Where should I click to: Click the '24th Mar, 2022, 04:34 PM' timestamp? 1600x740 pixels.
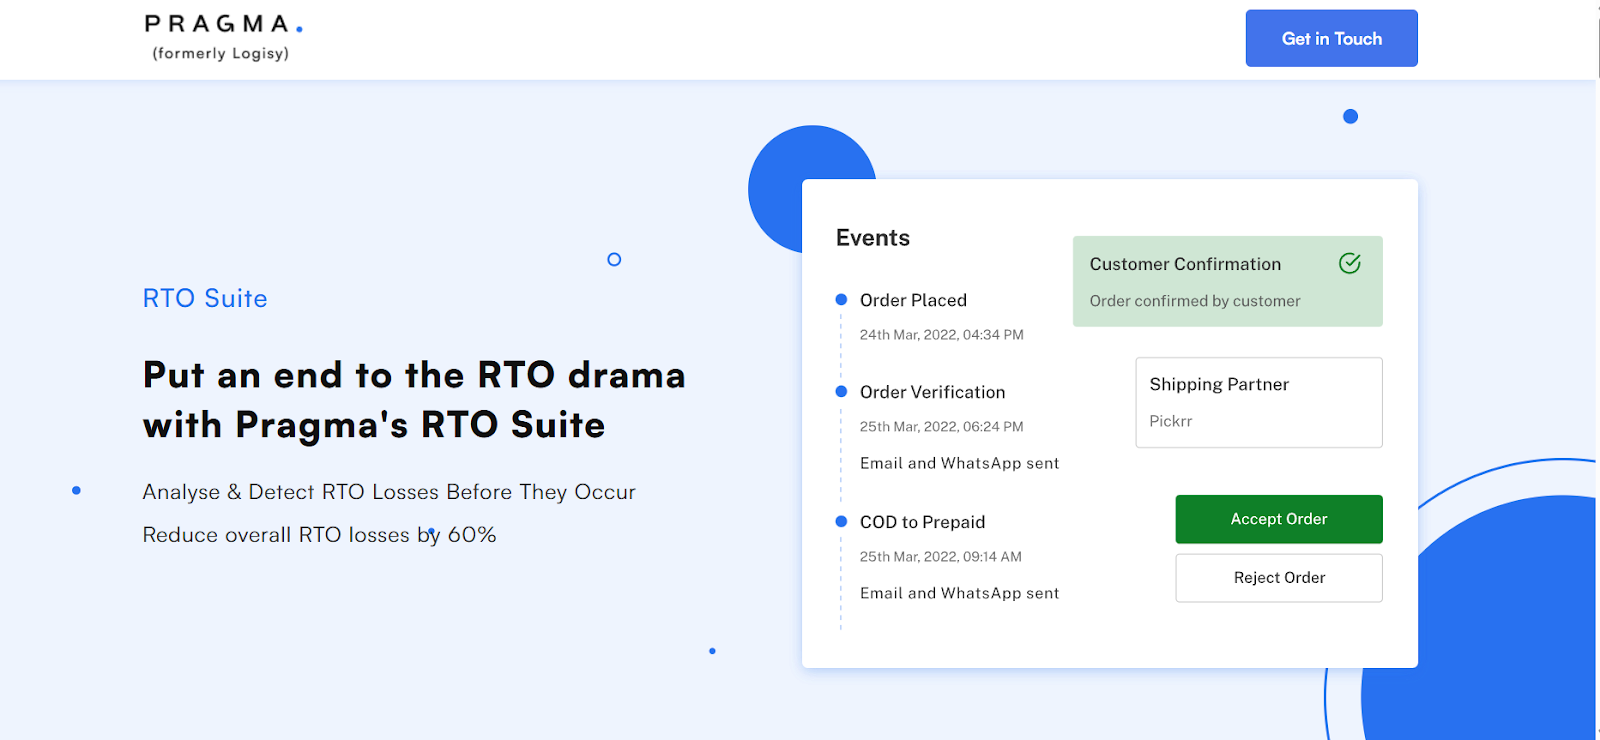941,335
